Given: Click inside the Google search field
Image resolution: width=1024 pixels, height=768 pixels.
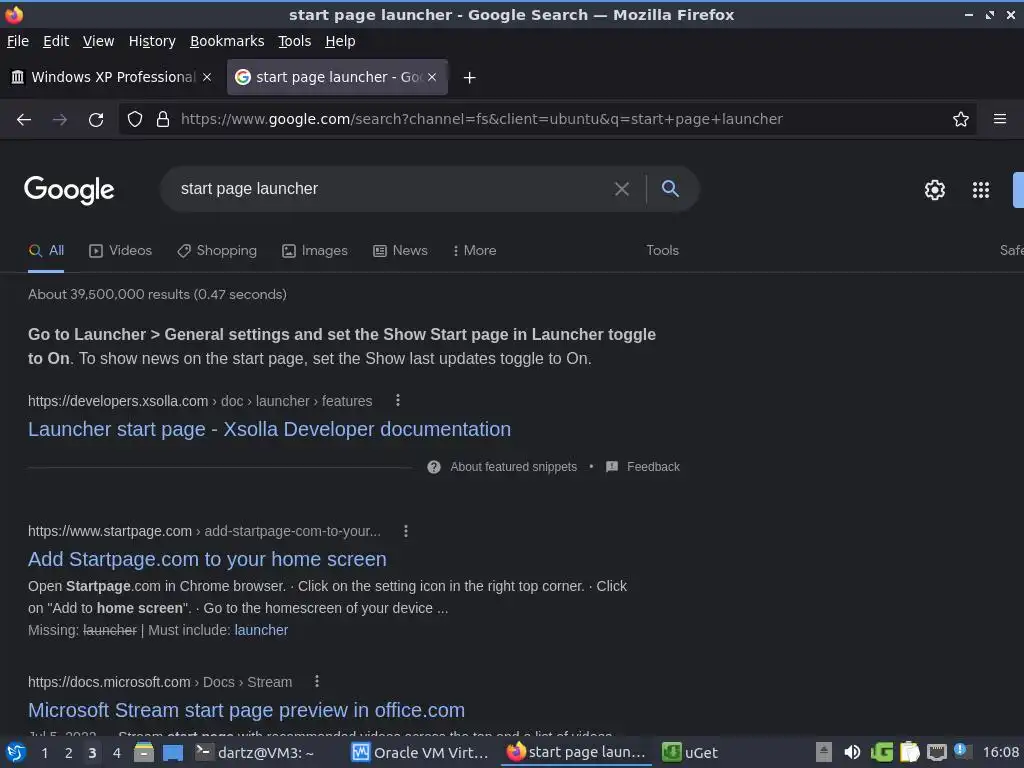Looking at the screenshot, I should 392,189.
